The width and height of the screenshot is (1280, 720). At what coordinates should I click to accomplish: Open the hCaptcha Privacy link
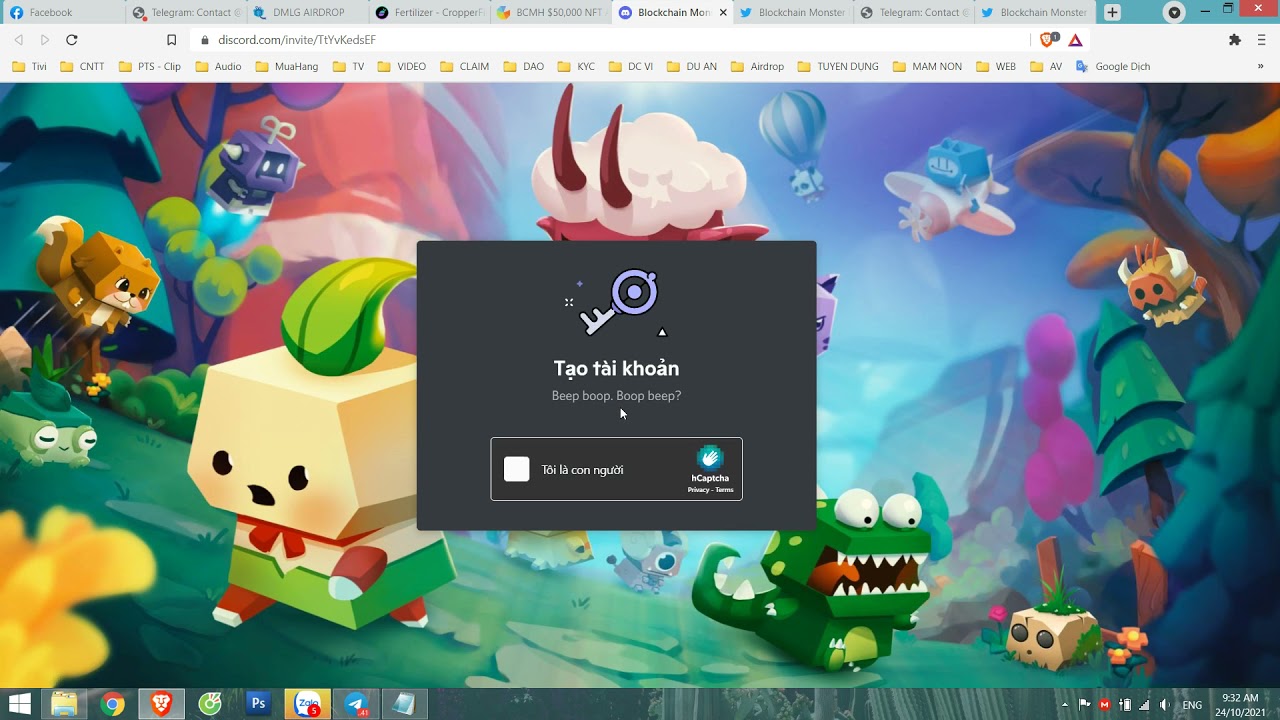tap(698, 490)
